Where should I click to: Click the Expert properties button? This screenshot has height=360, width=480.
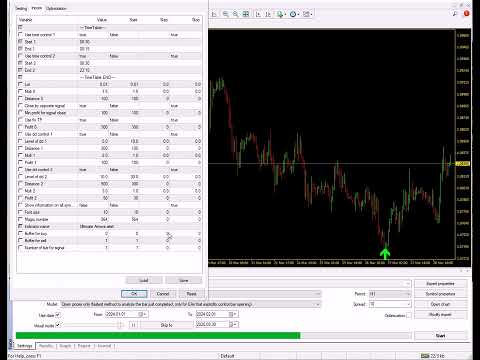[440, 284]
